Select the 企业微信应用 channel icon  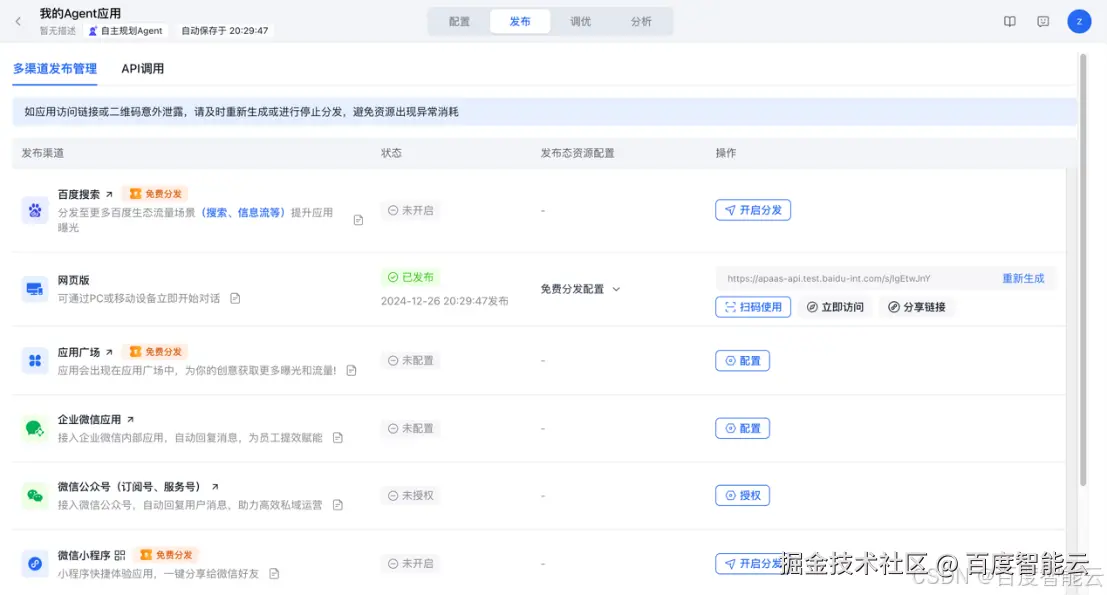31,428
